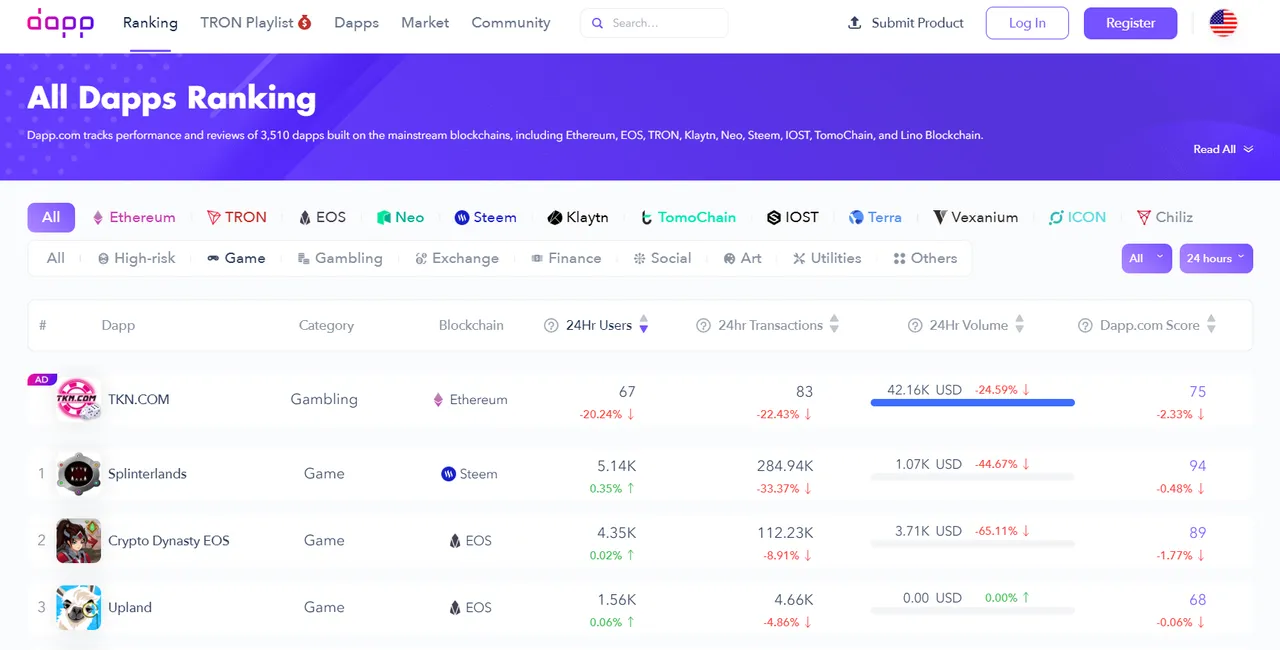Click the dapp logo in header
1280x650 pixels.
point(61,23)
